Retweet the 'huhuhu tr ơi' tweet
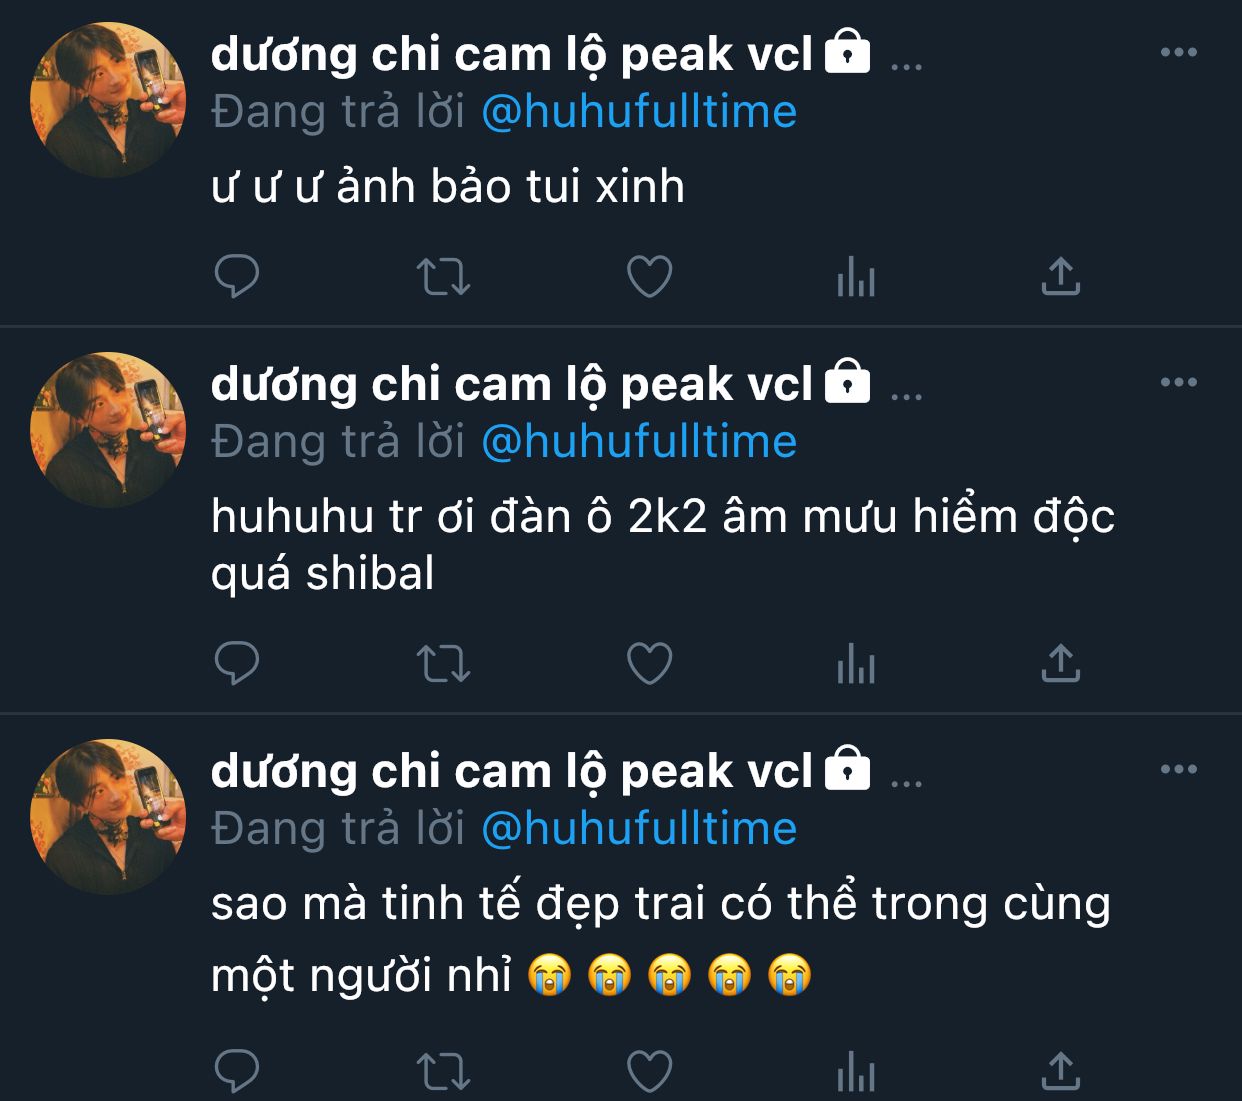This screenshot has height=1101, width=1242. tap(443, 663)
